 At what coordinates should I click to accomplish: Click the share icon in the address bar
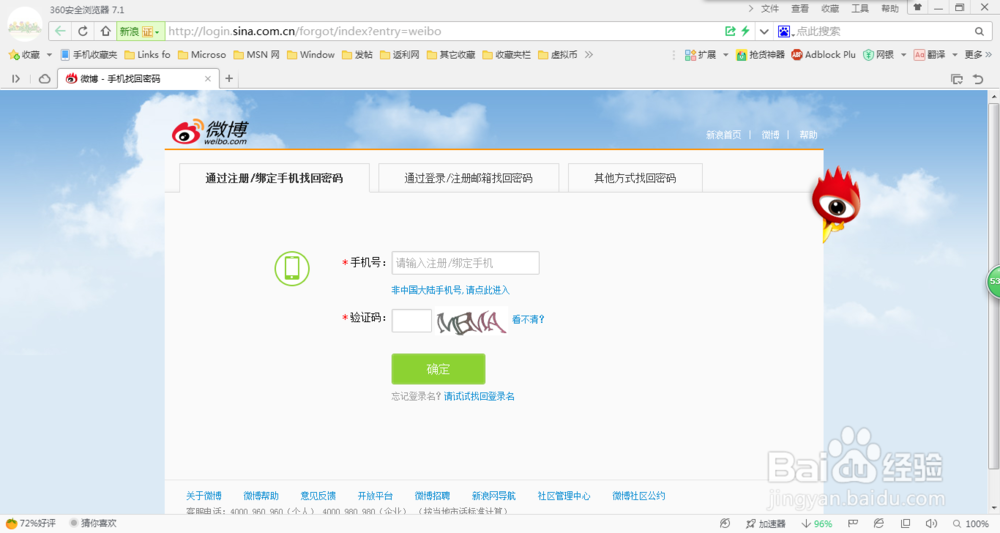point(730,31)
